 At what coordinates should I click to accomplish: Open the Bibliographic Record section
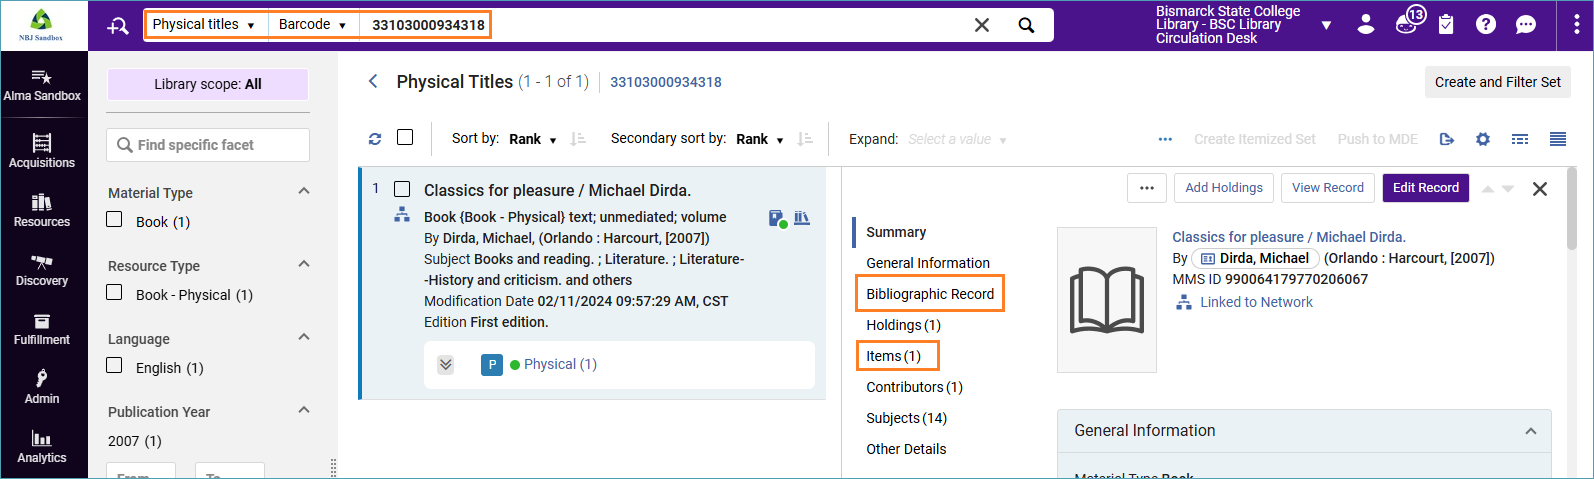(930, 294)
